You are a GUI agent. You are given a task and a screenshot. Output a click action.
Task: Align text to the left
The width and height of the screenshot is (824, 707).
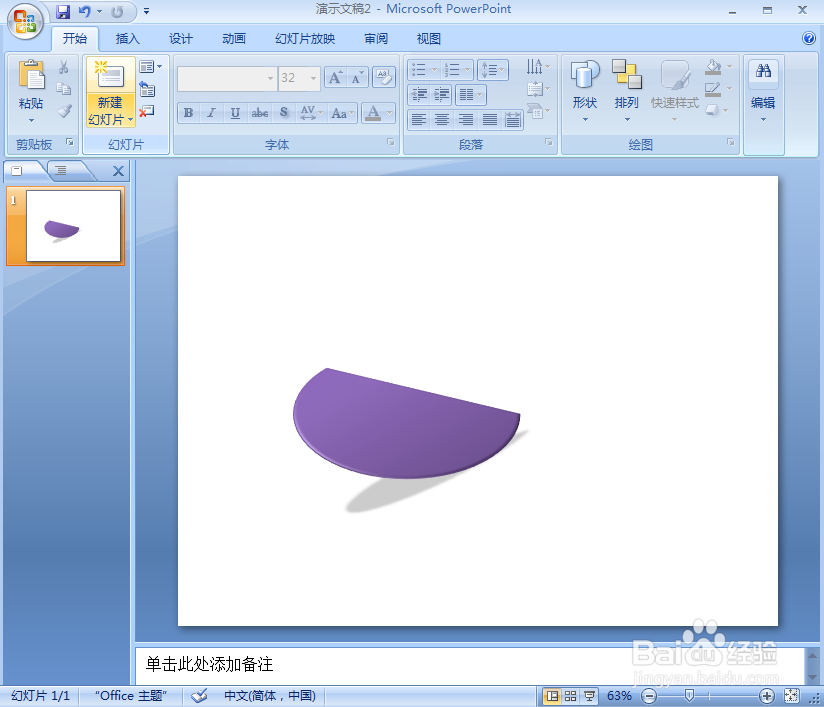pyautogui.click(x=419, y=120)
